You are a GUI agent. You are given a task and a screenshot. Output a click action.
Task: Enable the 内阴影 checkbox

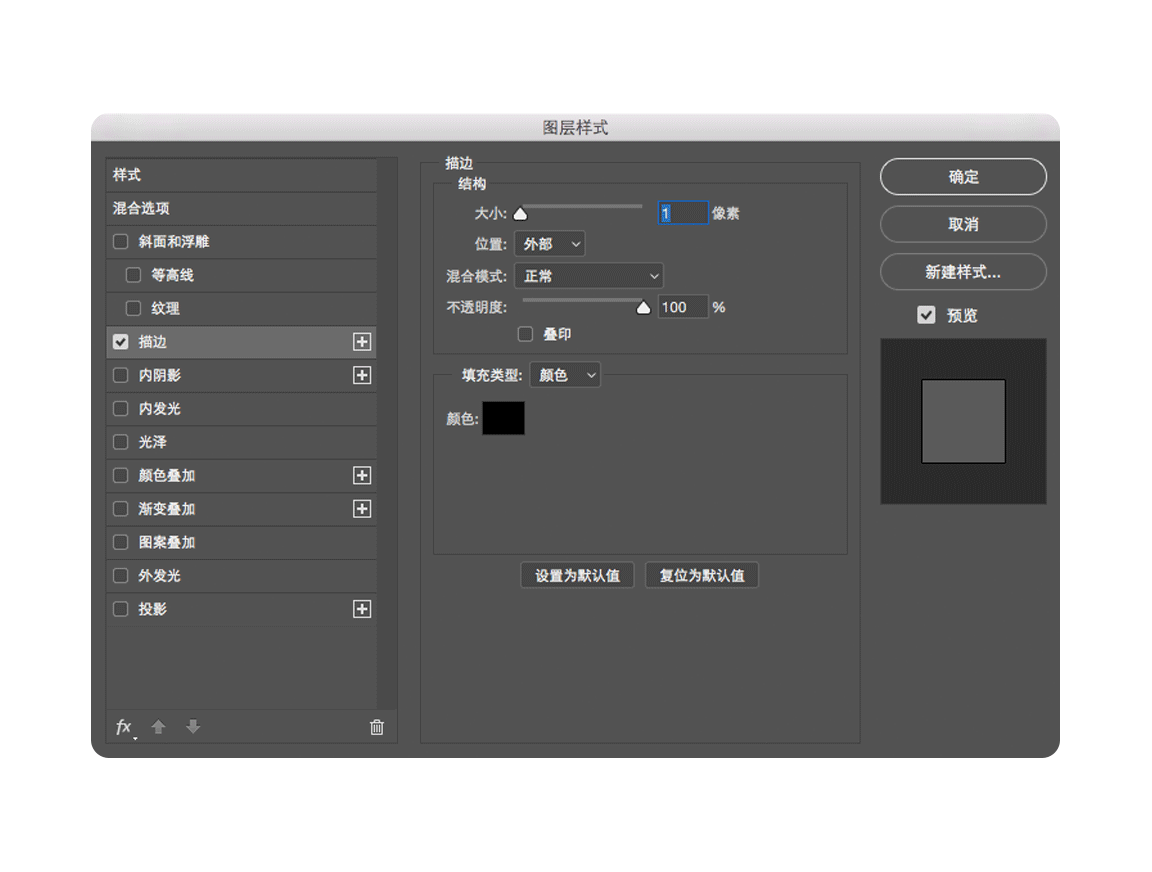120,375
